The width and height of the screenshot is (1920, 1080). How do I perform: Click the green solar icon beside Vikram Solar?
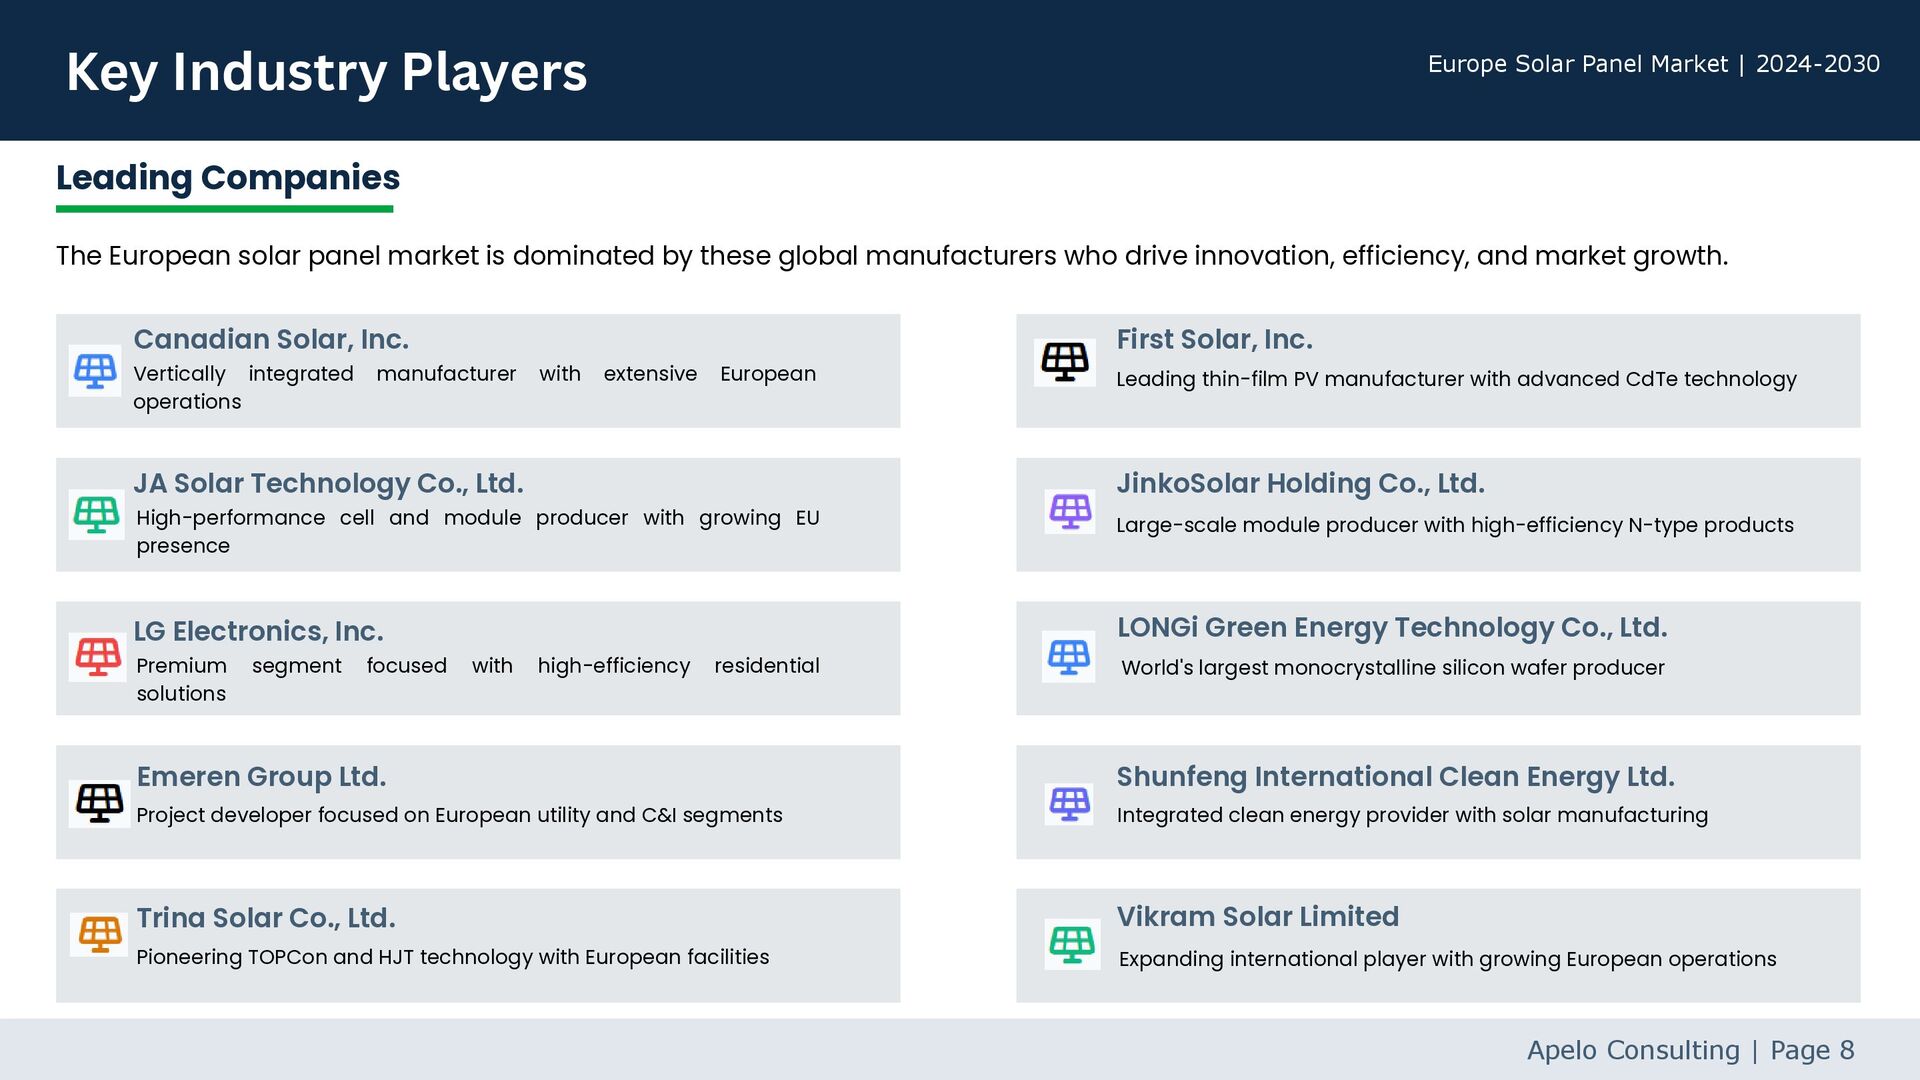click(x=1072, y=944)
